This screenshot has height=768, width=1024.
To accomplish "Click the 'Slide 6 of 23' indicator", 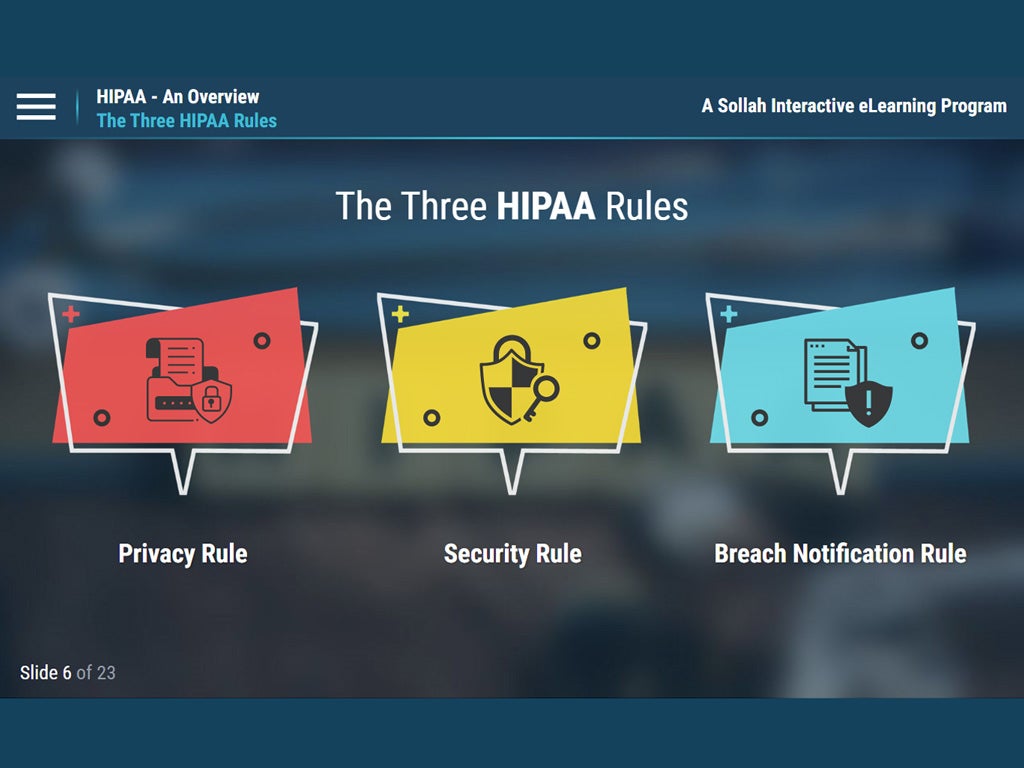I will tap(68, 673).
